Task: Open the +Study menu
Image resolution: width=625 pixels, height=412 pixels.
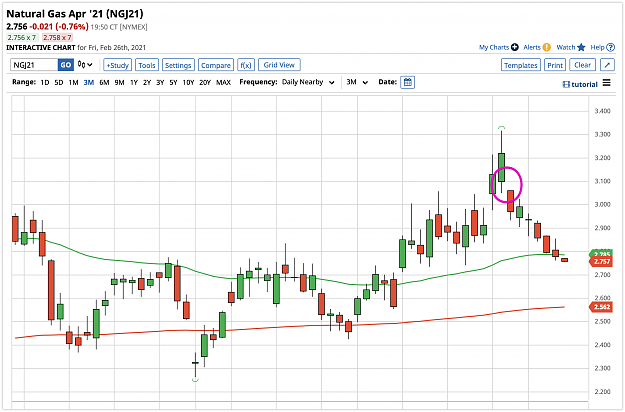Action: pos(117,65)
